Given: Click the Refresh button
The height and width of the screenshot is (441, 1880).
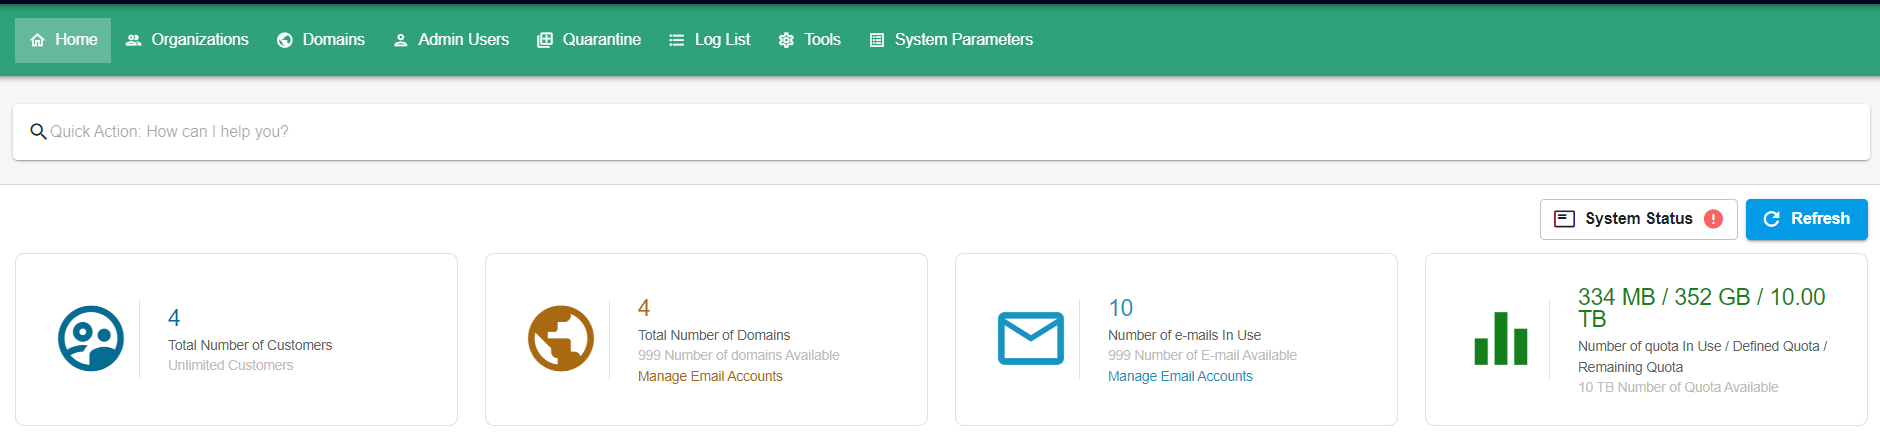Looking at the screenshot, I should tap(1806, 219).
